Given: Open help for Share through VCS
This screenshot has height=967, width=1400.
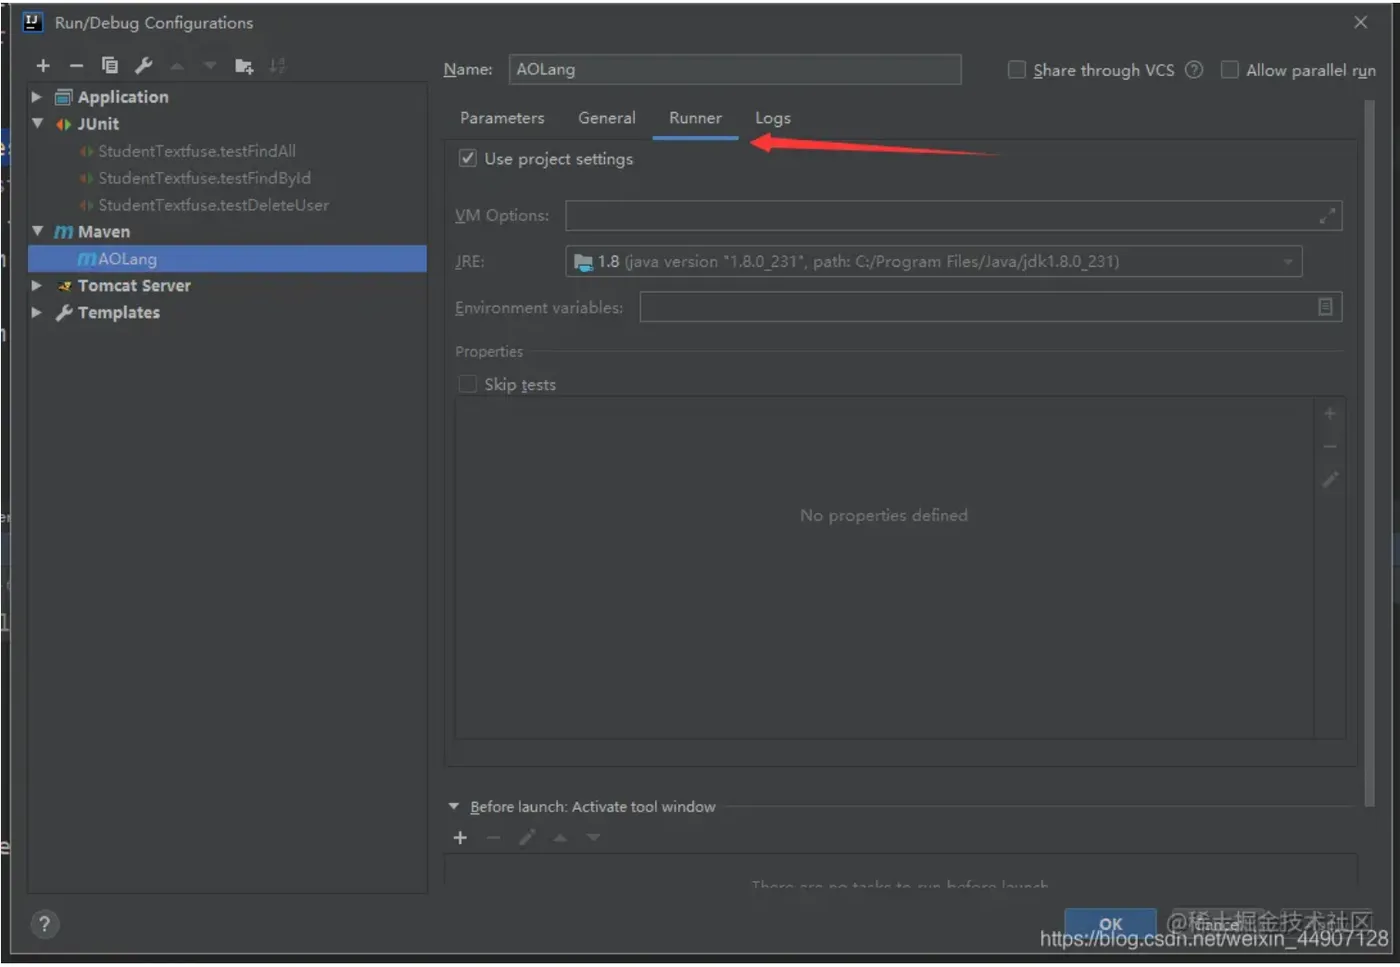Looking at the screenshot, I should (1194, 70).
